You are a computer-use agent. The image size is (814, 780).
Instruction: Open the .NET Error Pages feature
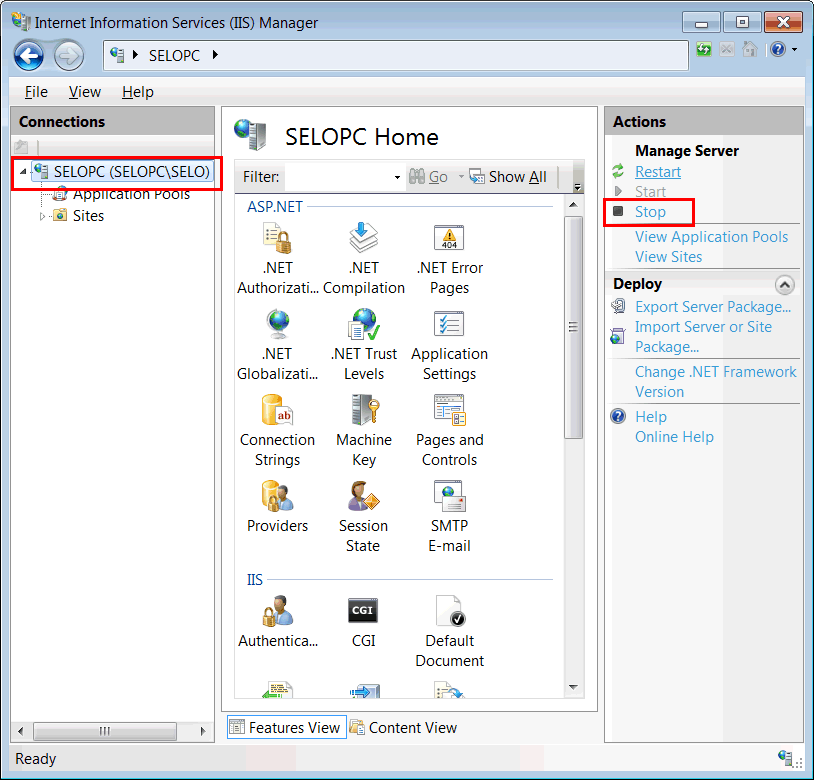(450, 258)
